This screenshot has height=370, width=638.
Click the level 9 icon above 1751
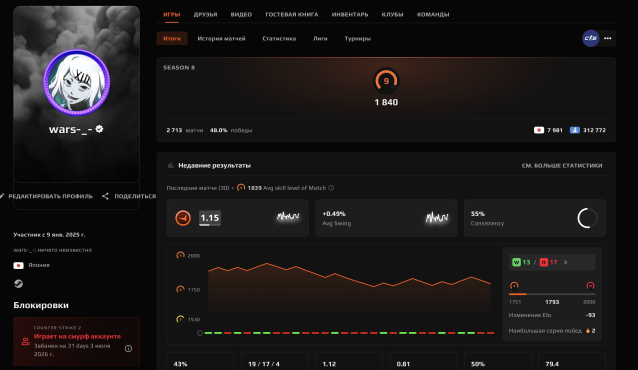pyautogui.click(x=514, y=285)
